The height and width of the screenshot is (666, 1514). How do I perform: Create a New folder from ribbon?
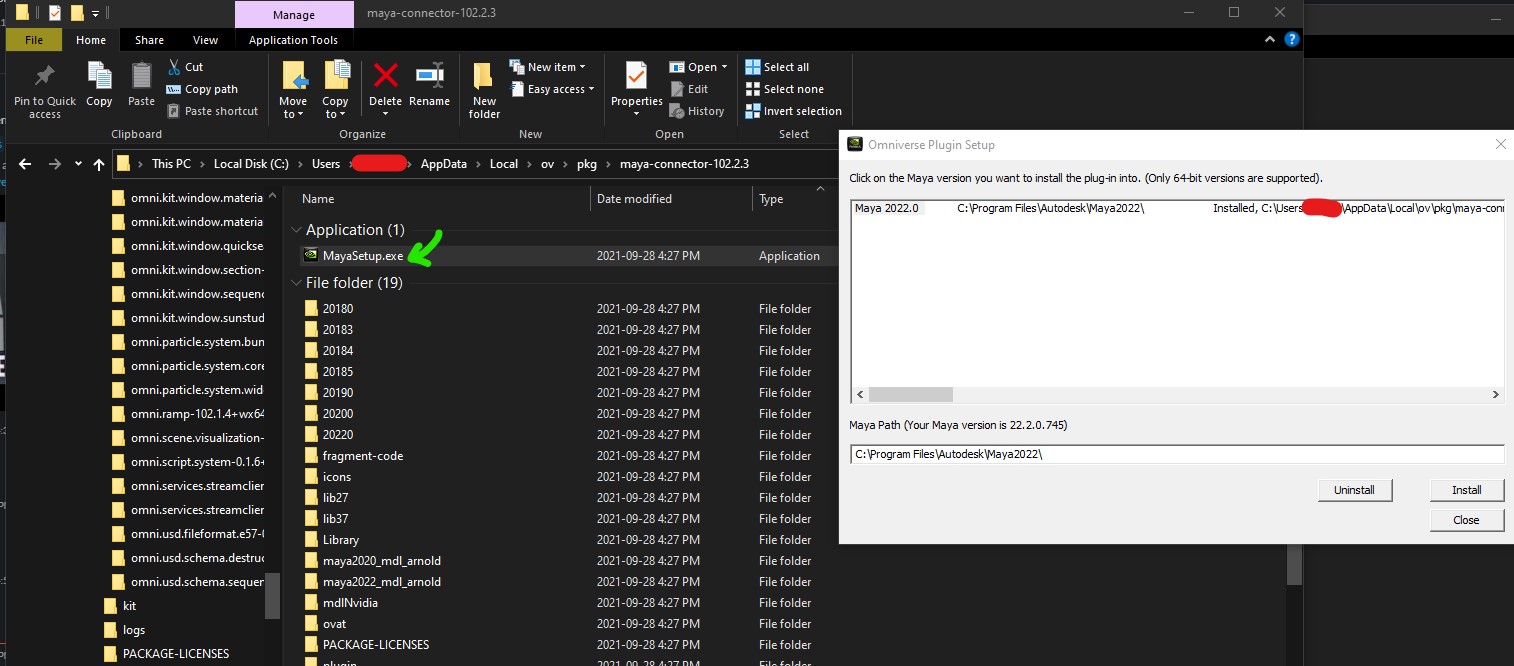pyautogui.click(x=484, y=90)
